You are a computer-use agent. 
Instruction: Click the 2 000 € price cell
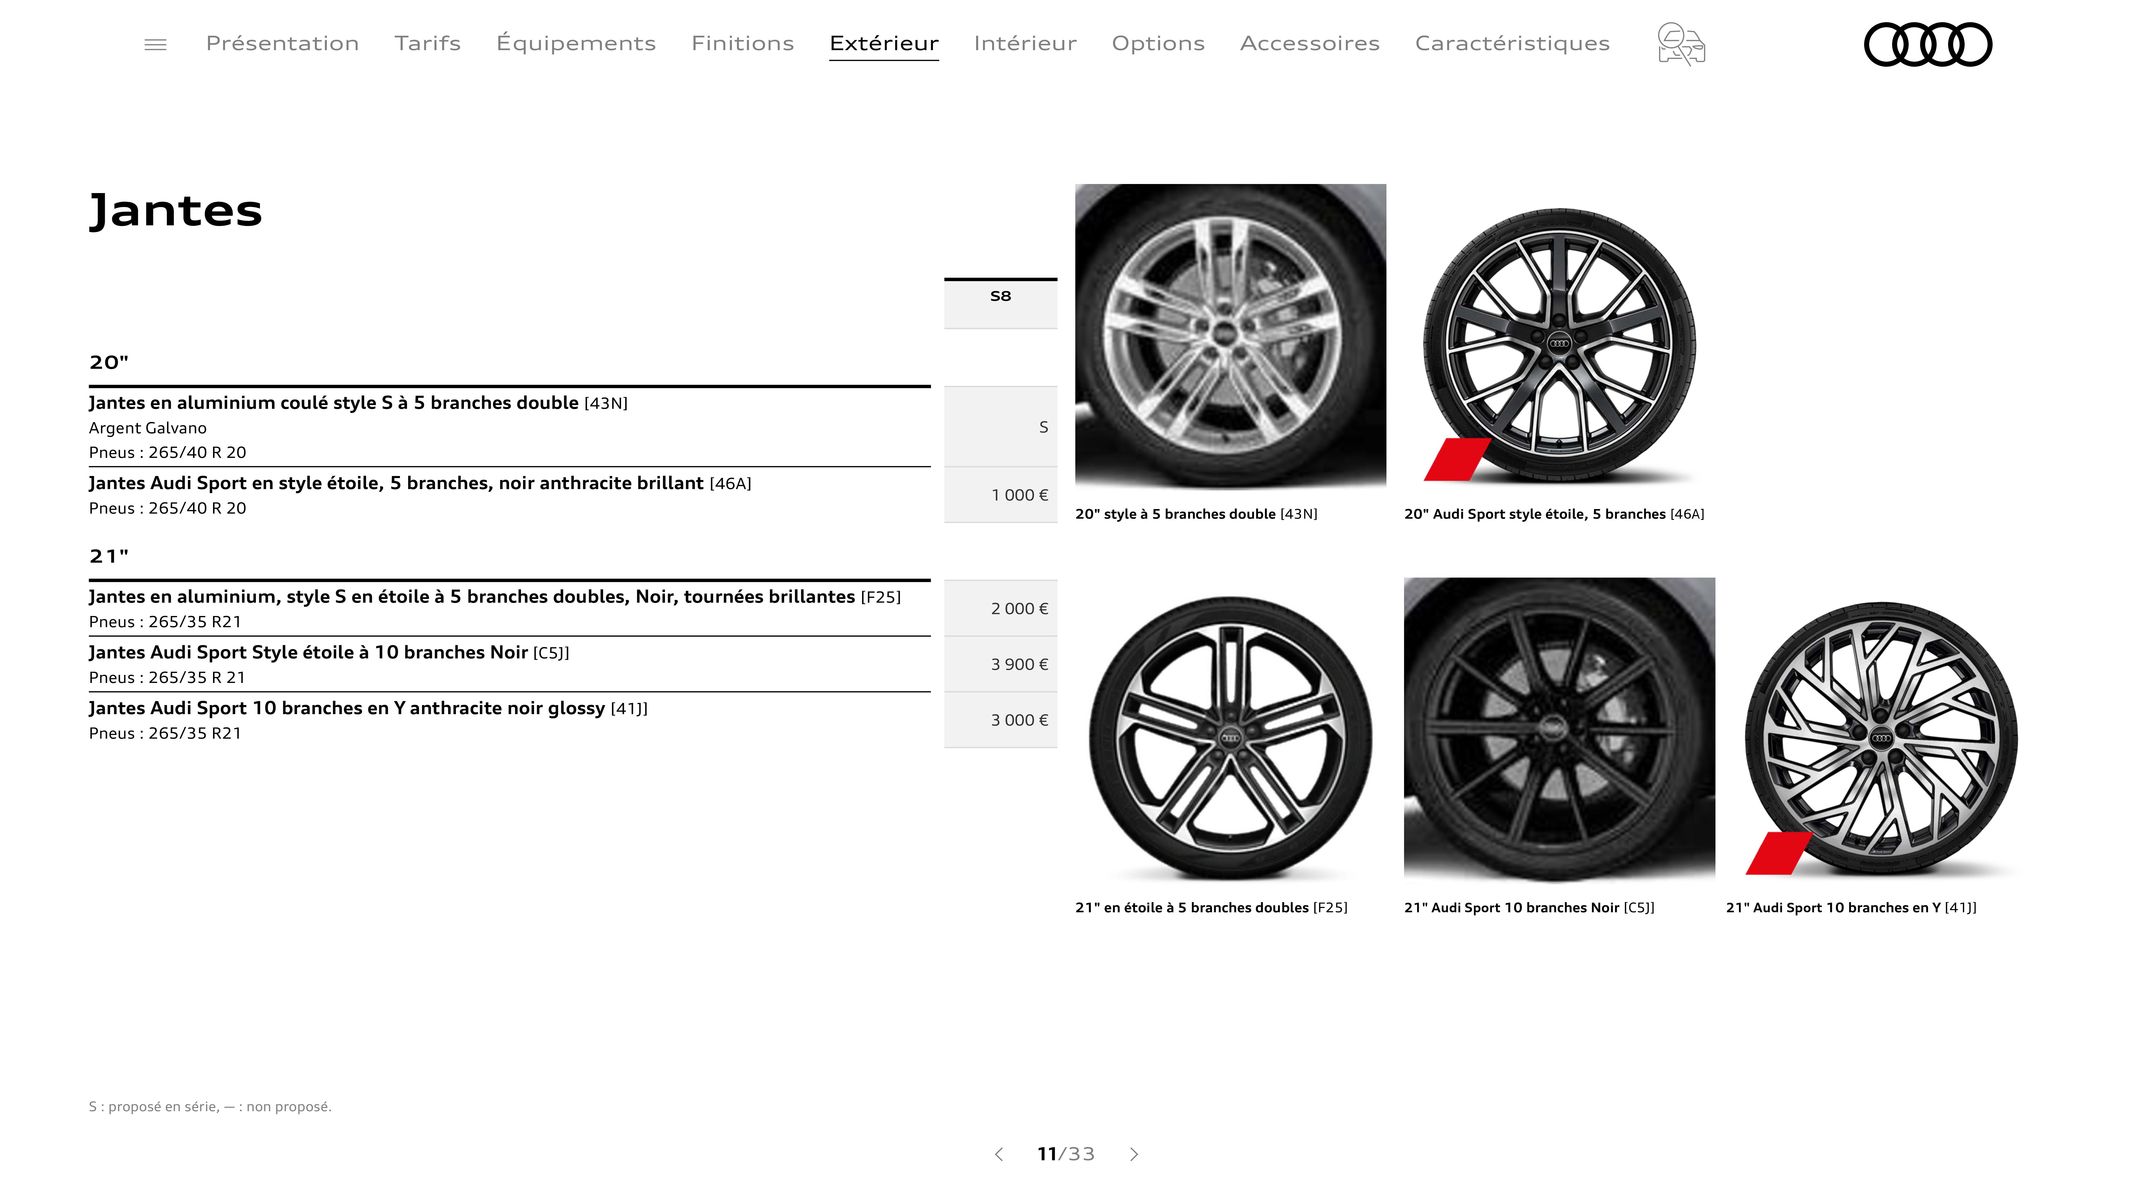click(1000, 608)
